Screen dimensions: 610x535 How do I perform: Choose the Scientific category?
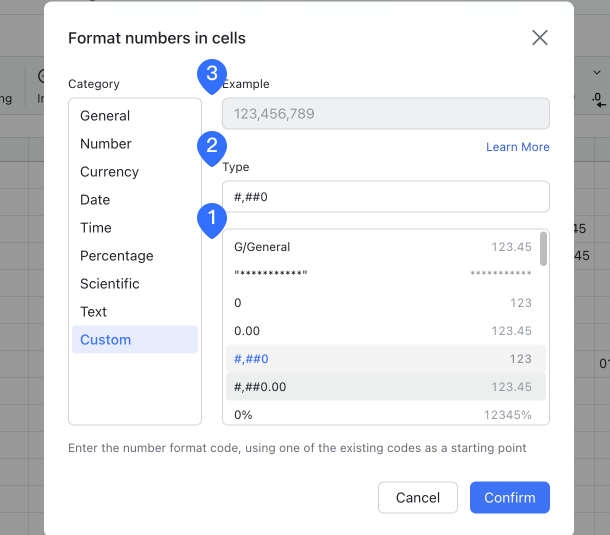(x=110, y=284)
